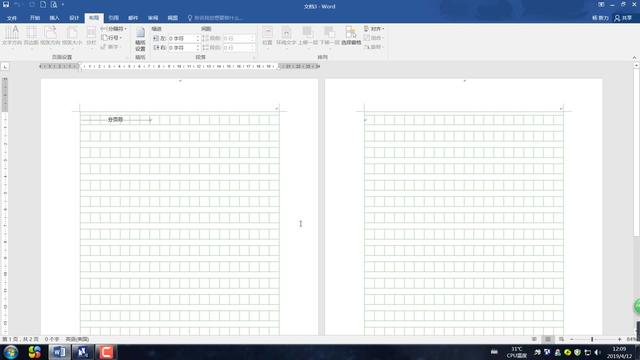Click the tell-me search box with lightbulb

[x=215, y=18]
